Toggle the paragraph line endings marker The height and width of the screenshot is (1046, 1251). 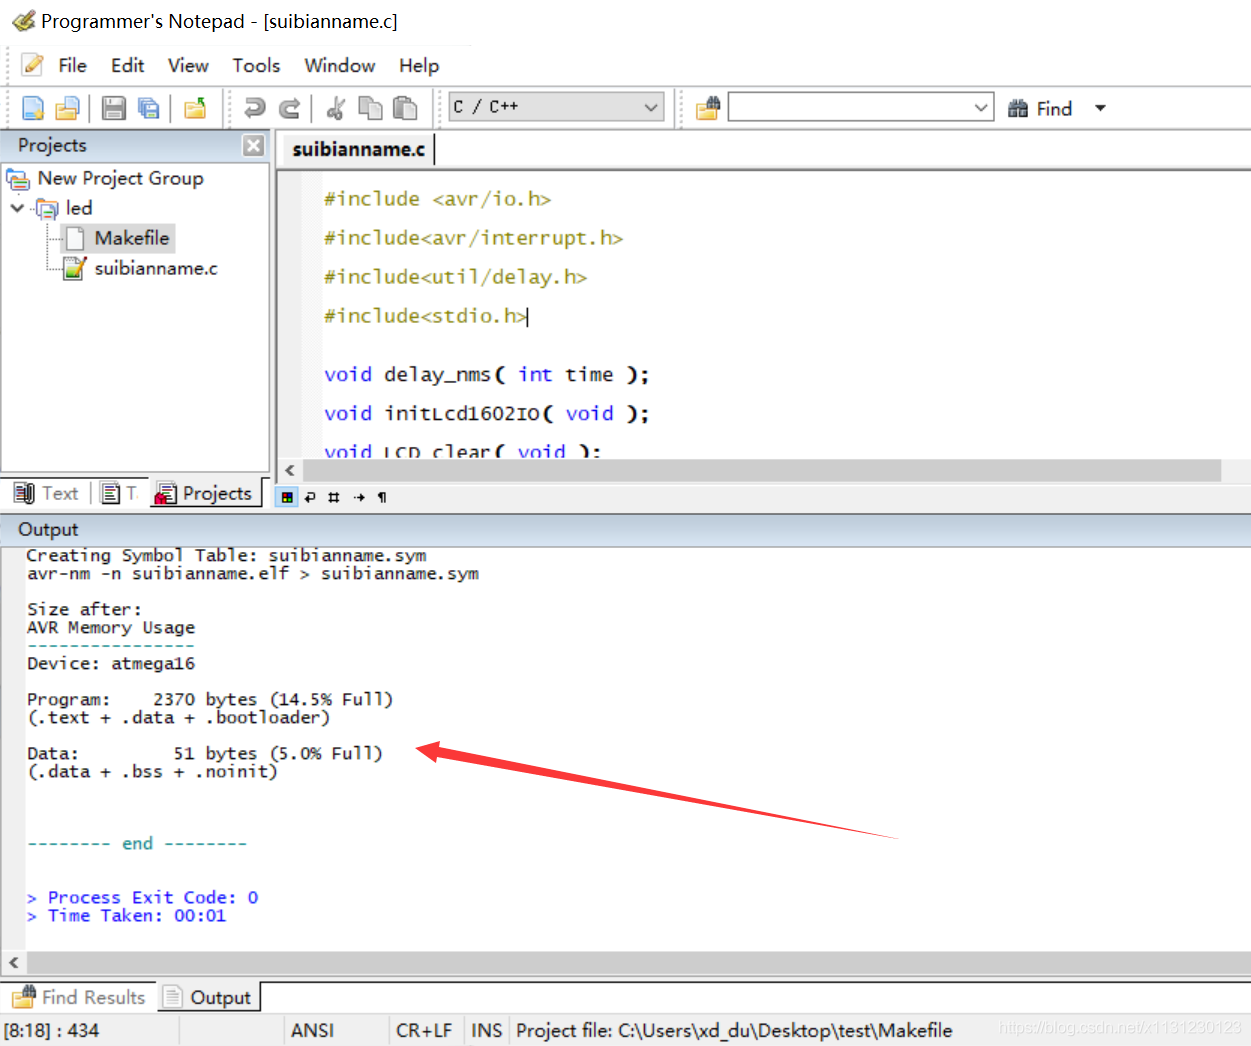point(382,497)
